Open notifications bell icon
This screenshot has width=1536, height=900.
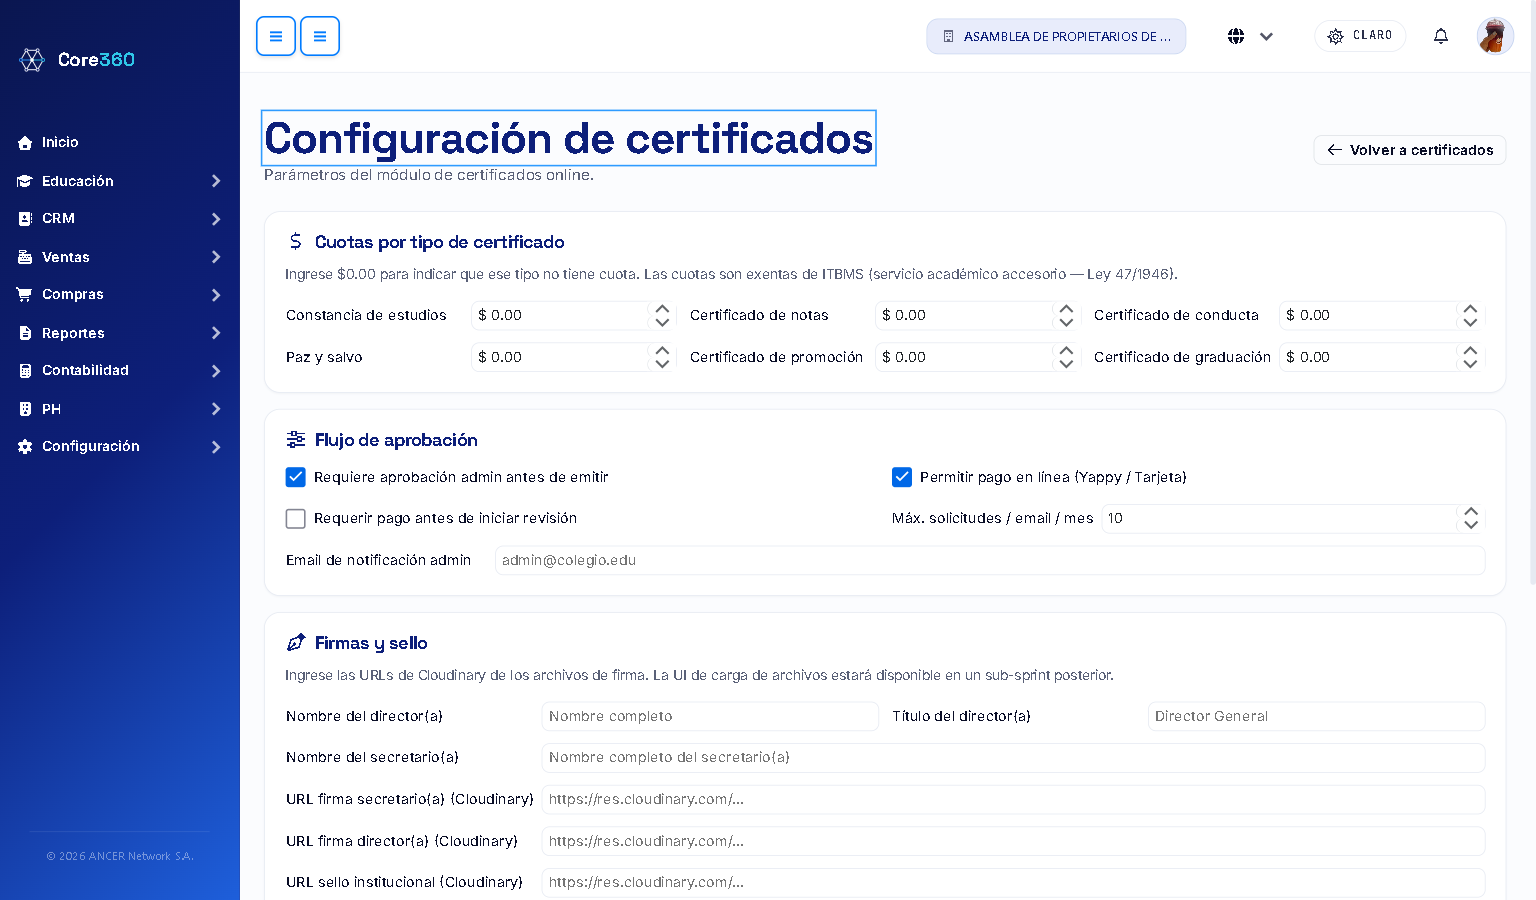click(1441, 36)
